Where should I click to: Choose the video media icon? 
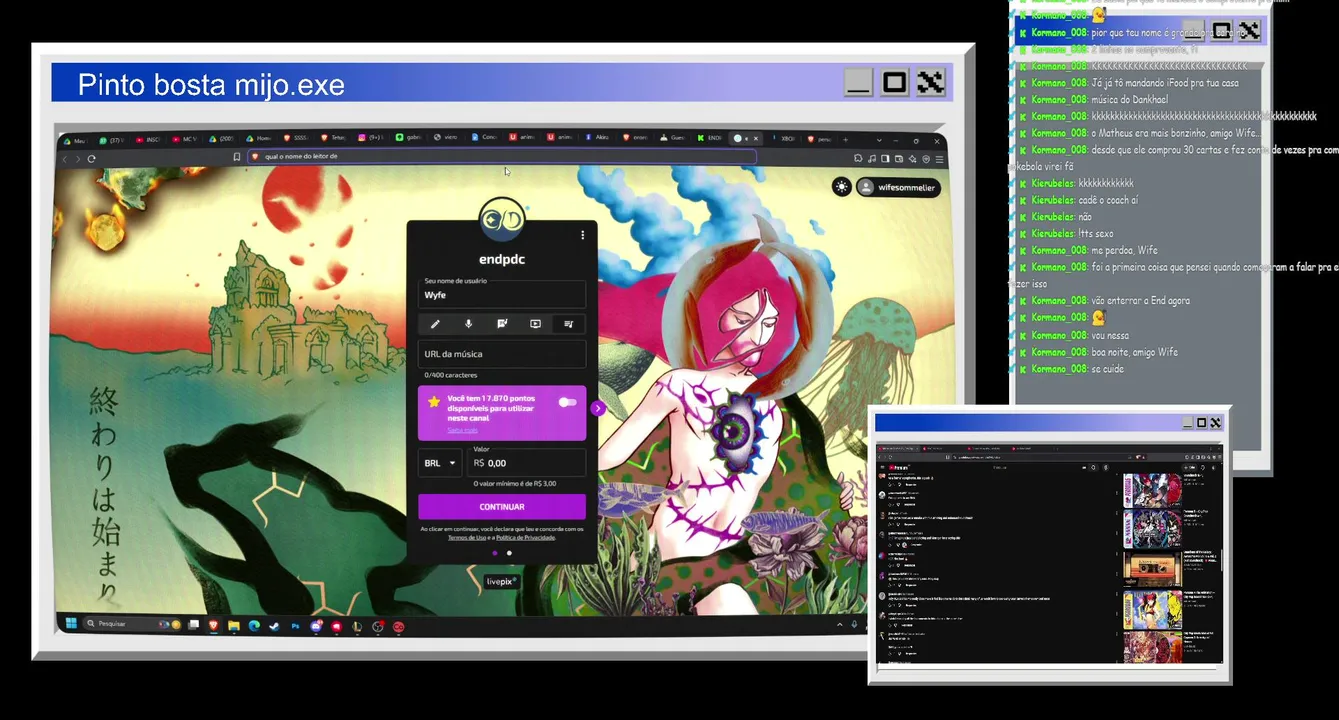tap(535, 324)
